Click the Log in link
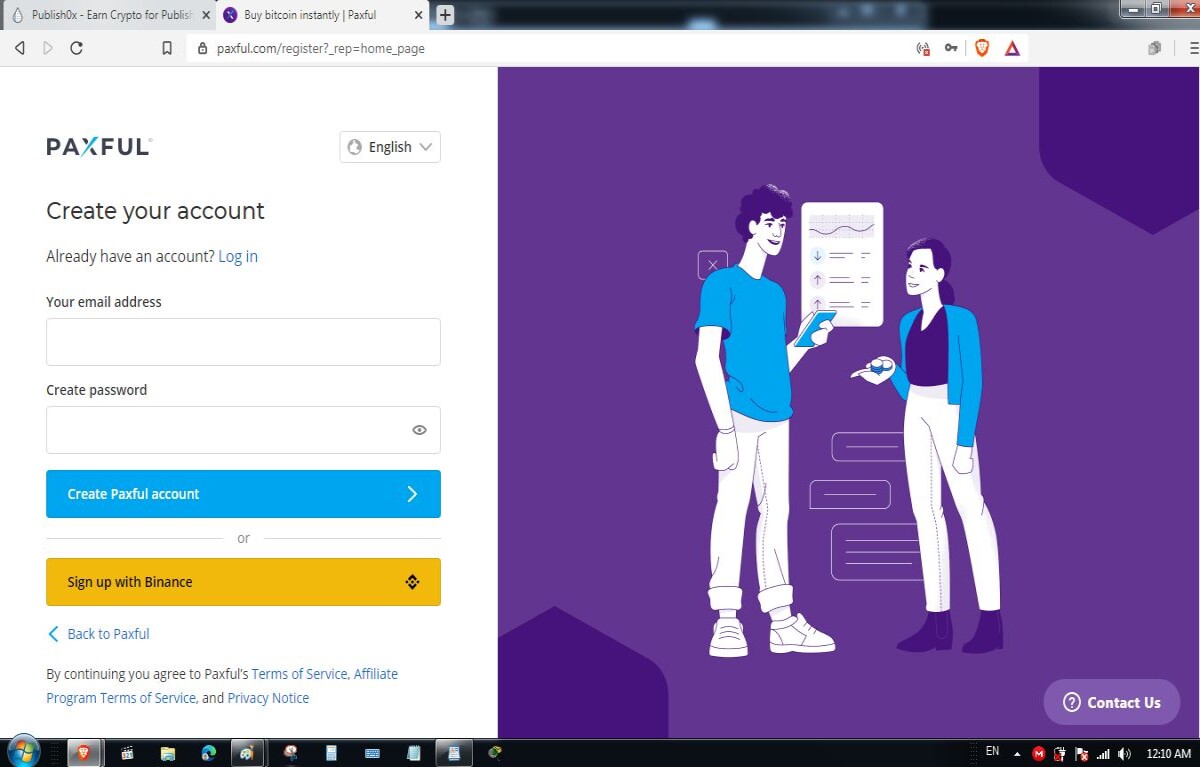Screen dimensions: 1200x767 point(238,257)
